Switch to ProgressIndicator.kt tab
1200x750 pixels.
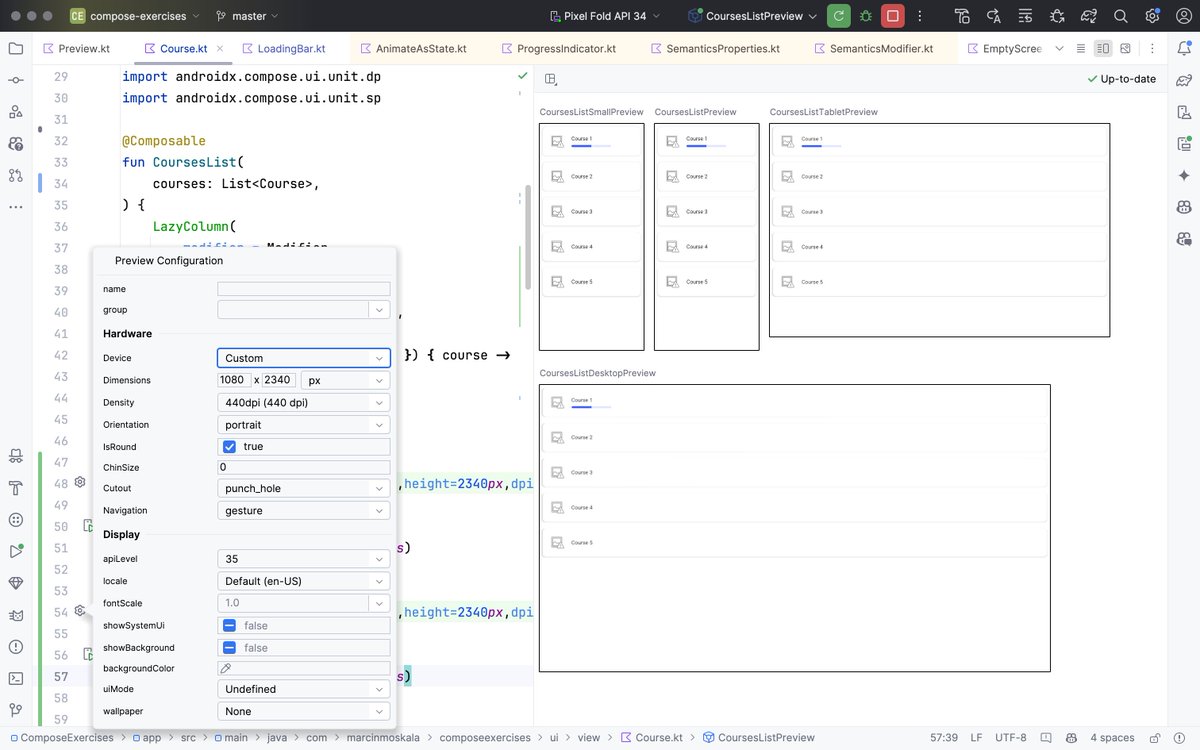point(557,48)
